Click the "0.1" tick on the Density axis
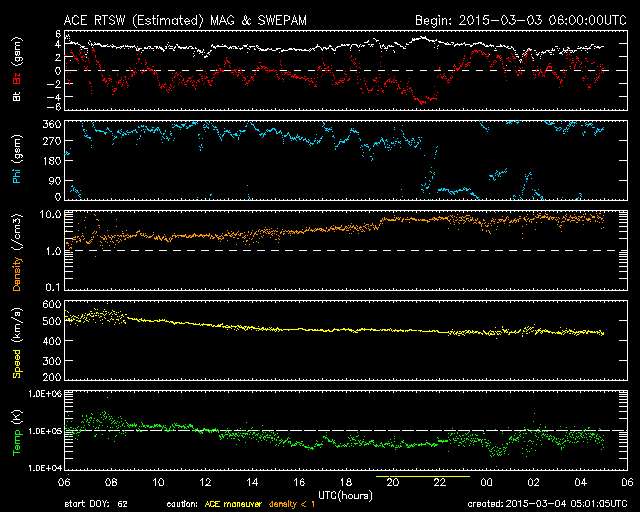 [x=53, y=288]
